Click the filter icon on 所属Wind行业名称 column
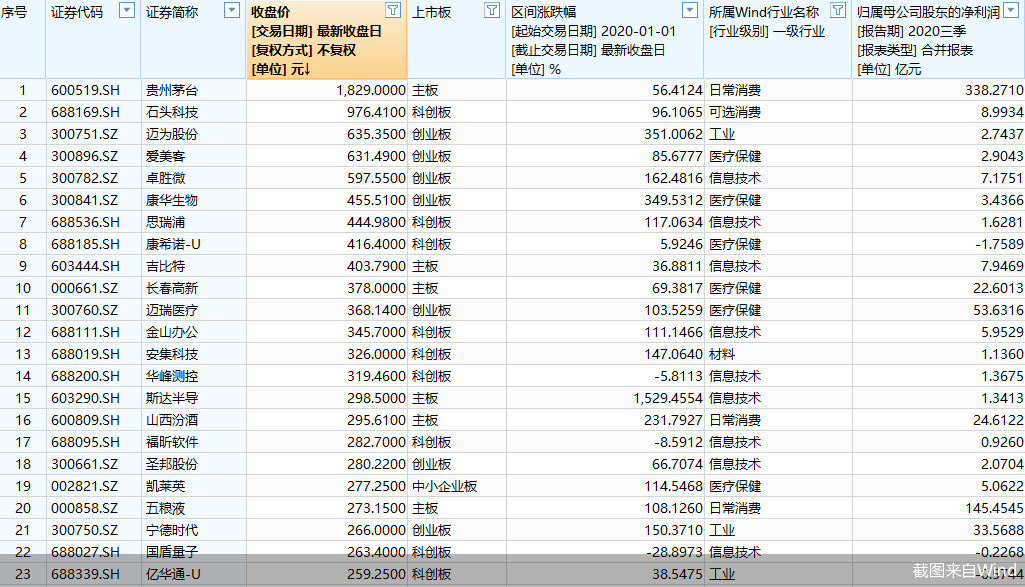The height and width of the screenshot is (587, 1025). coord(838,10)
